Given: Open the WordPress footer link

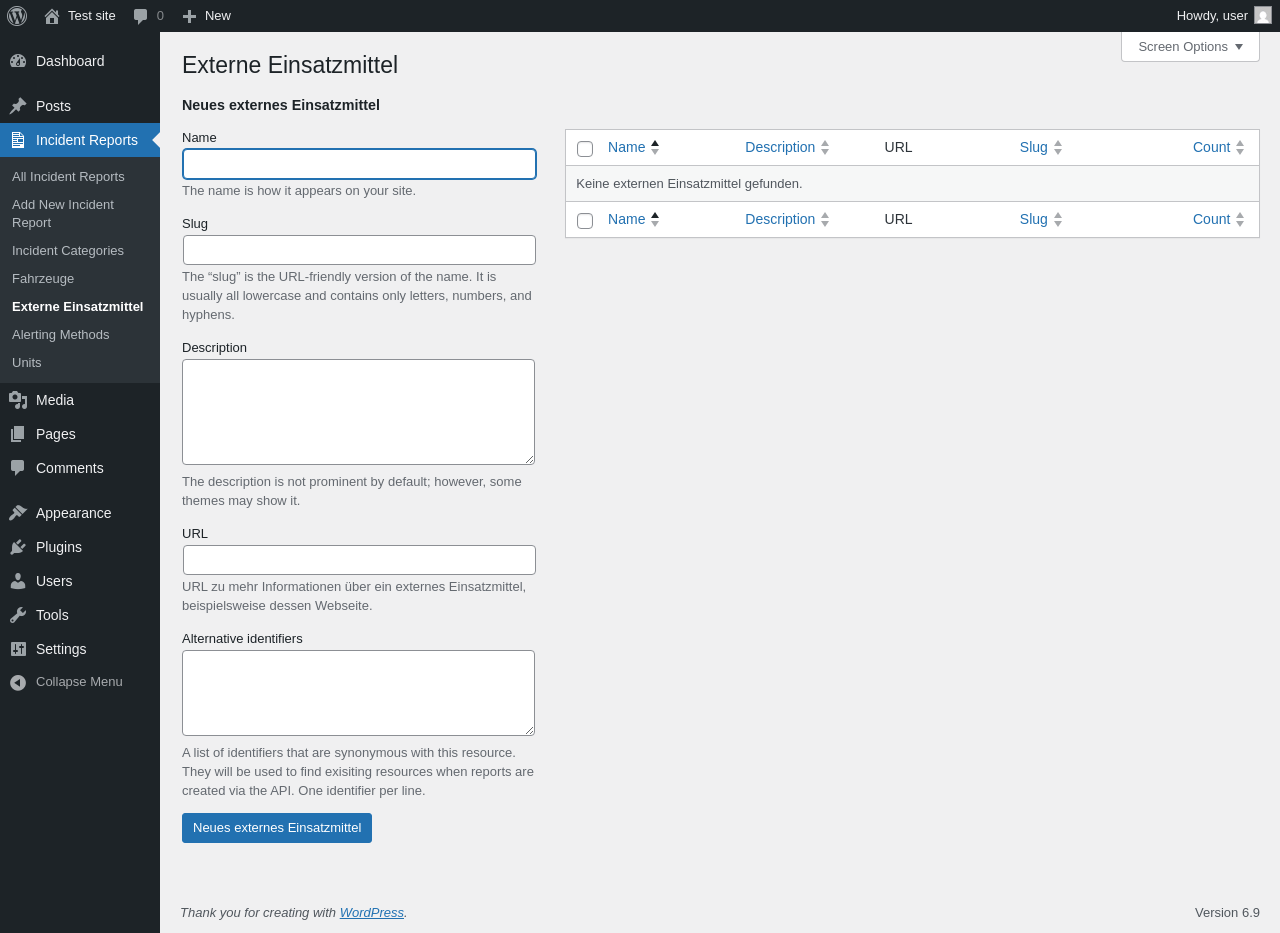Looking at the screenshot, I should coord(372,913).
